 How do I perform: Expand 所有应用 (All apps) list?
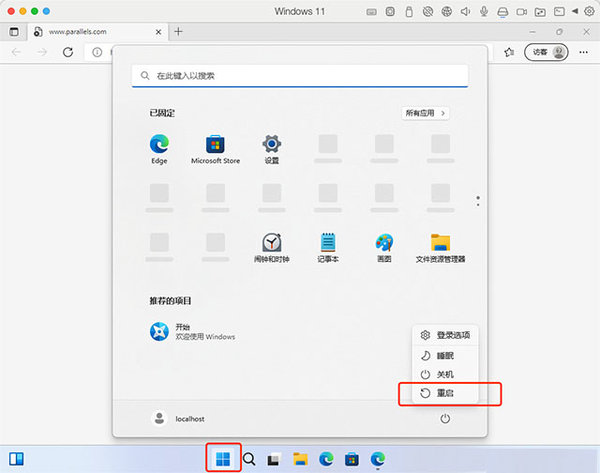click(x=425, y=113)
